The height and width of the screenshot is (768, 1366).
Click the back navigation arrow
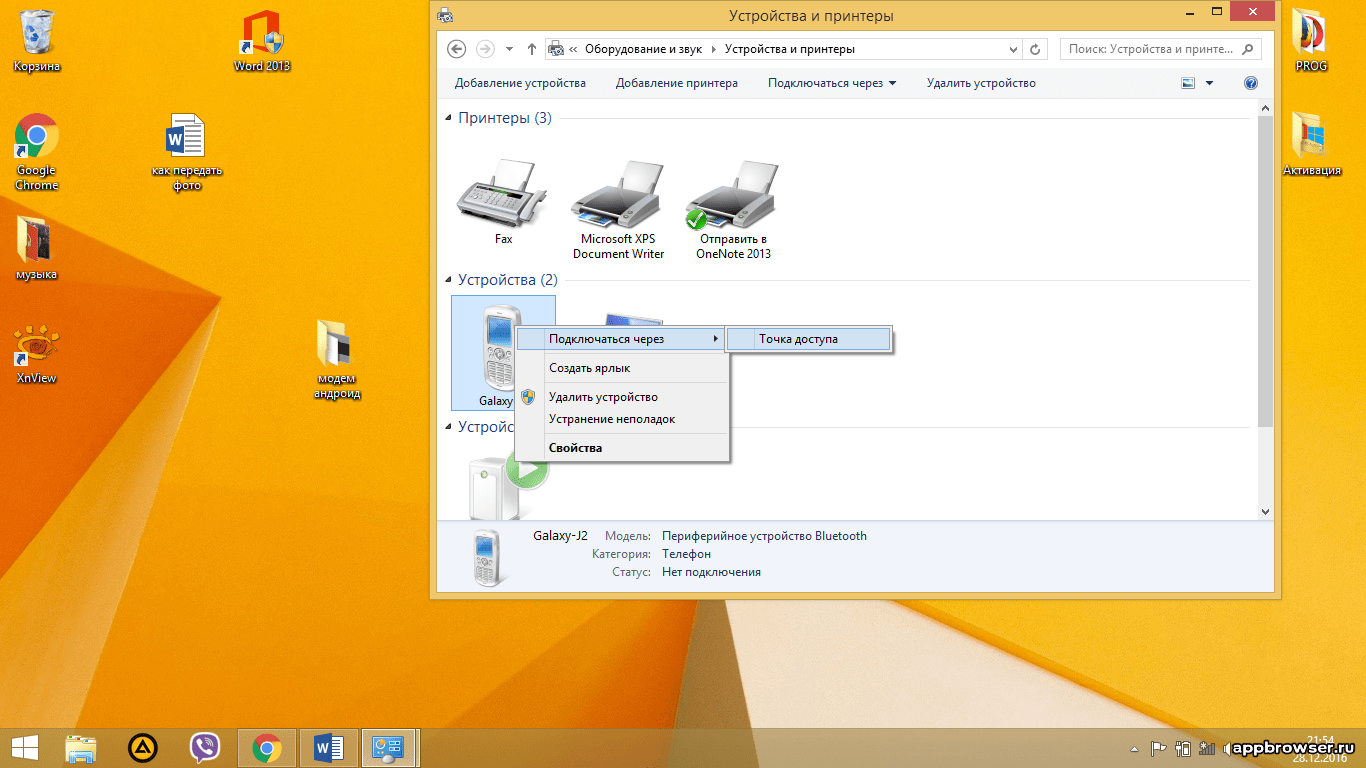pos(457,49)
